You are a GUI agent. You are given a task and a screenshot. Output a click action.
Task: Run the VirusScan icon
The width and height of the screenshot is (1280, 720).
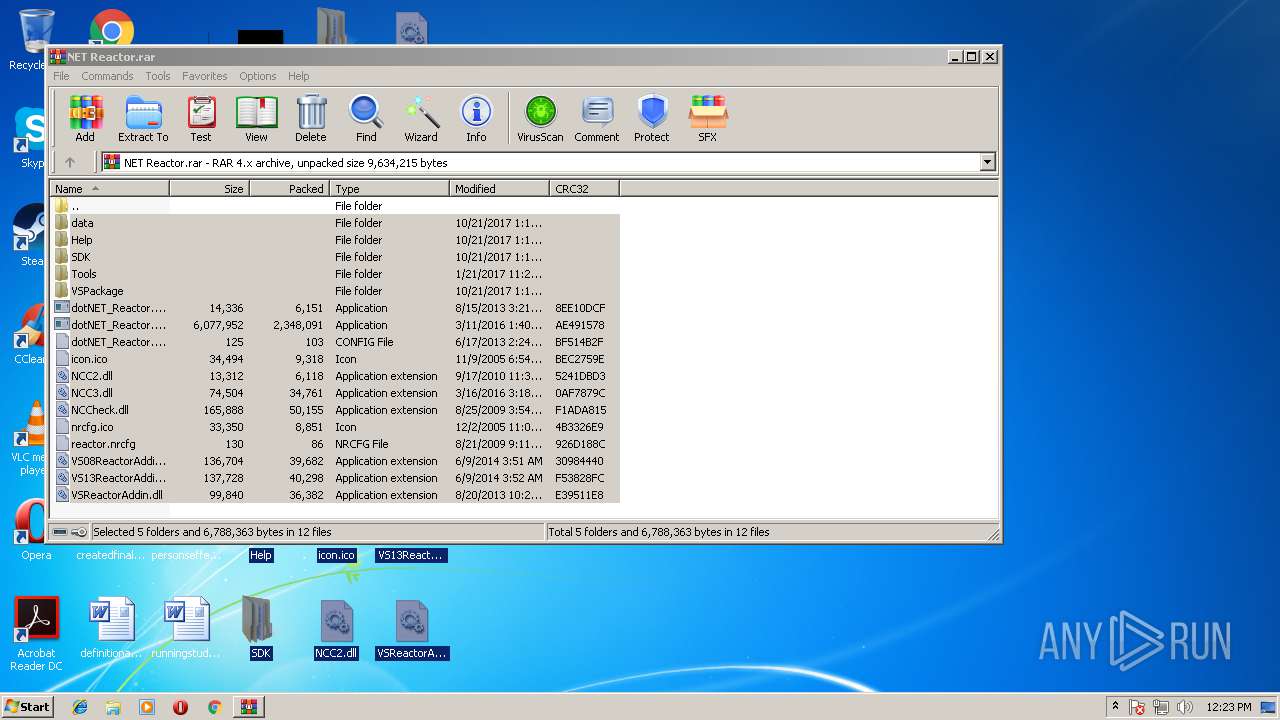tap(540, 119)
